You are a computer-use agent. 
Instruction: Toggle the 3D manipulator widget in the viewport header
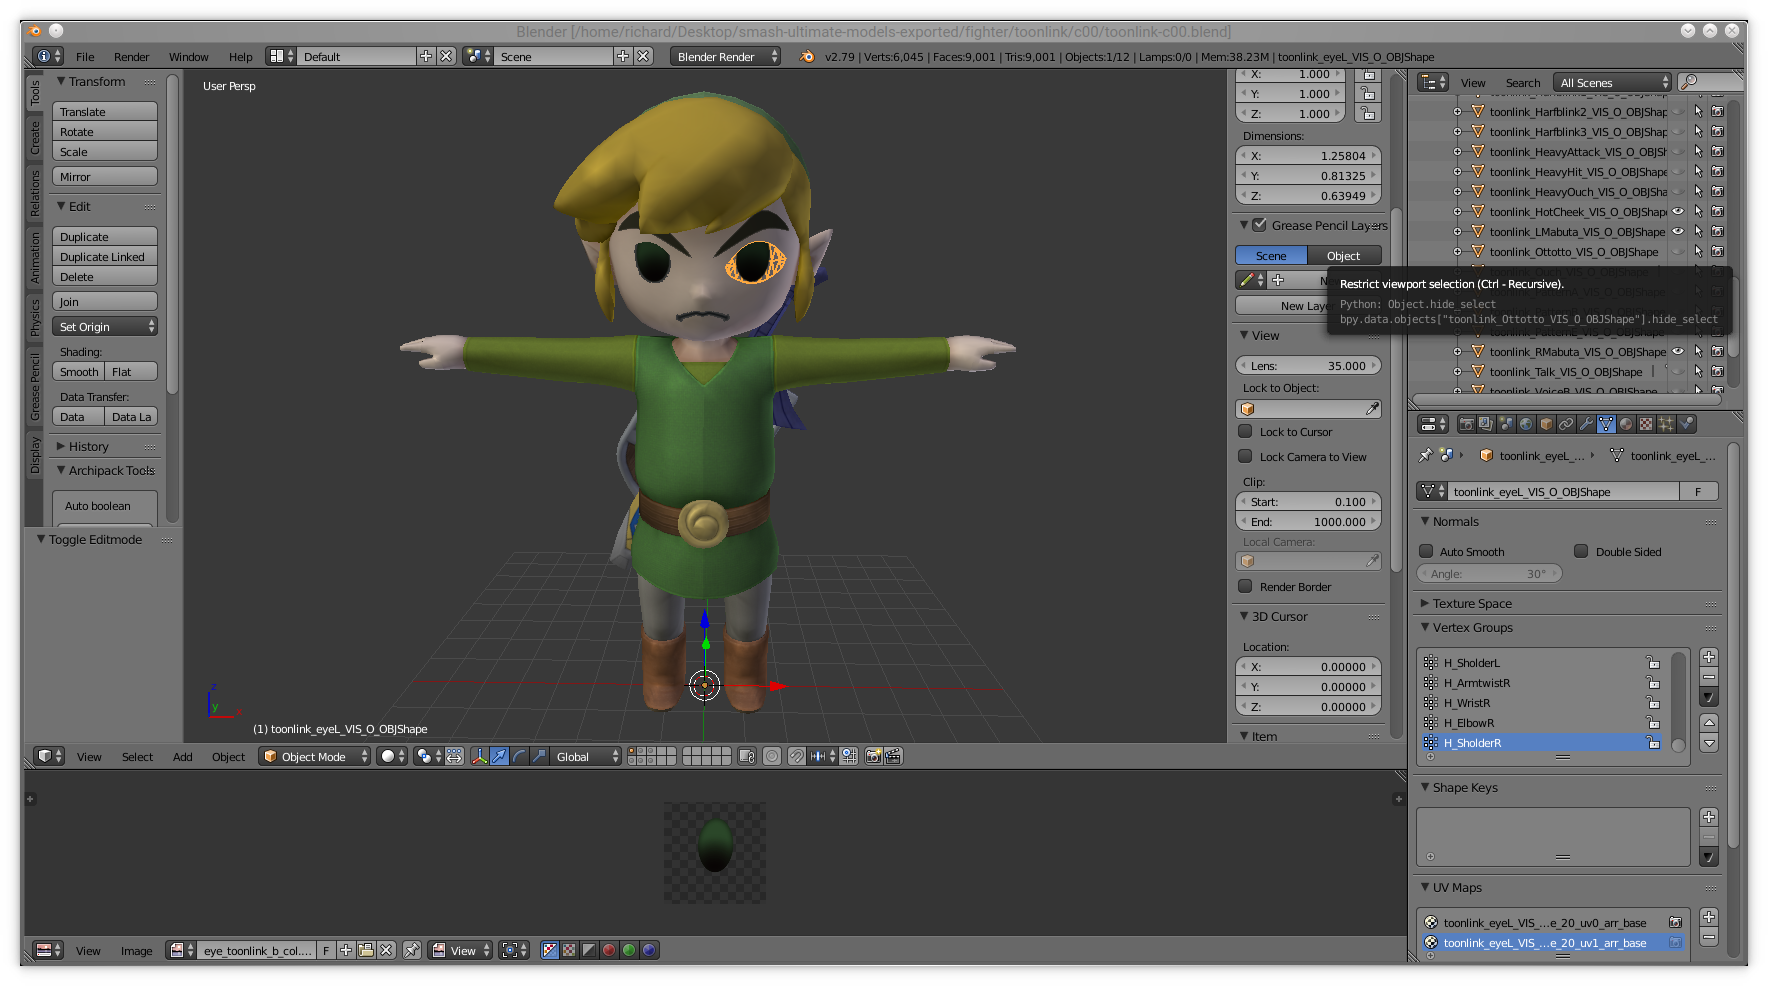[x=479, y=756]
